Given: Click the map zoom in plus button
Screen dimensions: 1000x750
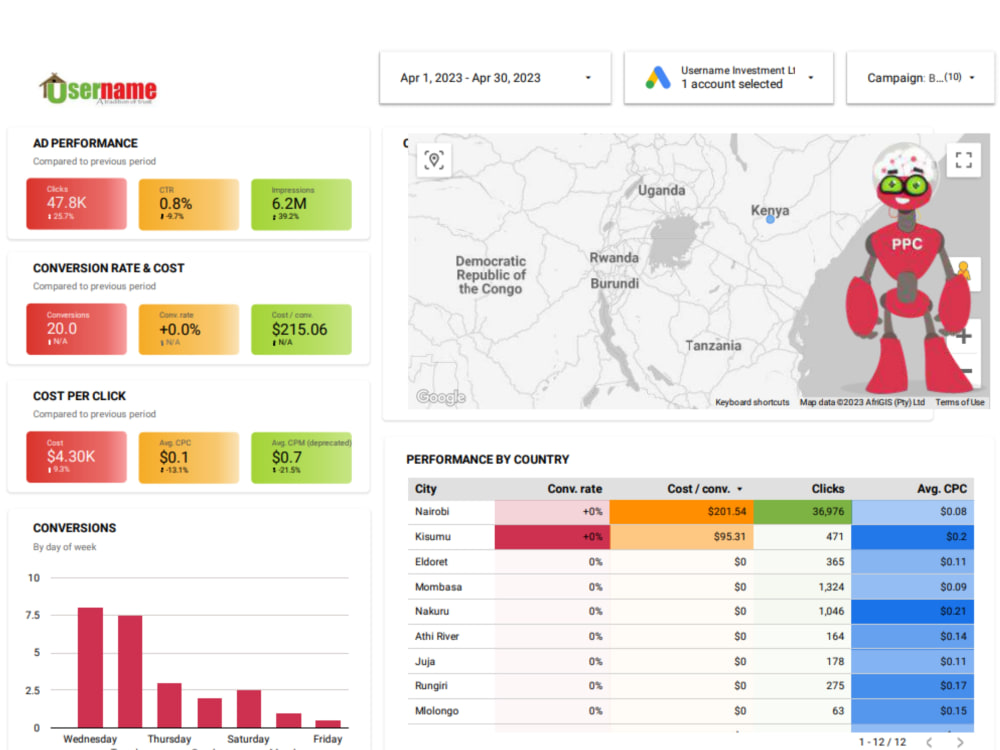Looking at the screenshot, I should [x=964, y=337].
